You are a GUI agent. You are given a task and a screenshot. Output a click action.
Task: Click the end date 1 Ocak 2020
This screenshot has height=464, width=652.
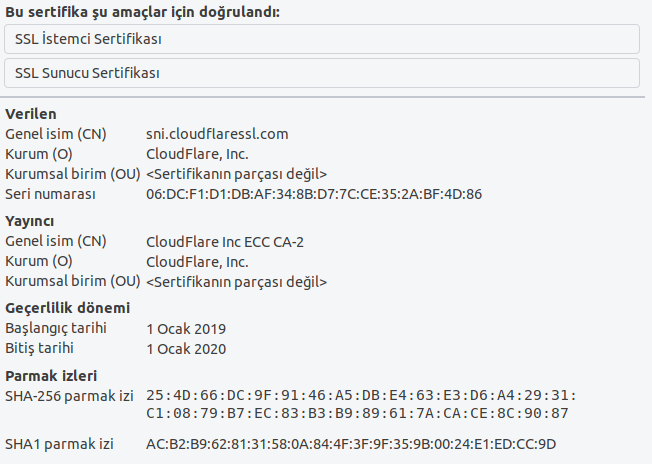tap(186, 349)
